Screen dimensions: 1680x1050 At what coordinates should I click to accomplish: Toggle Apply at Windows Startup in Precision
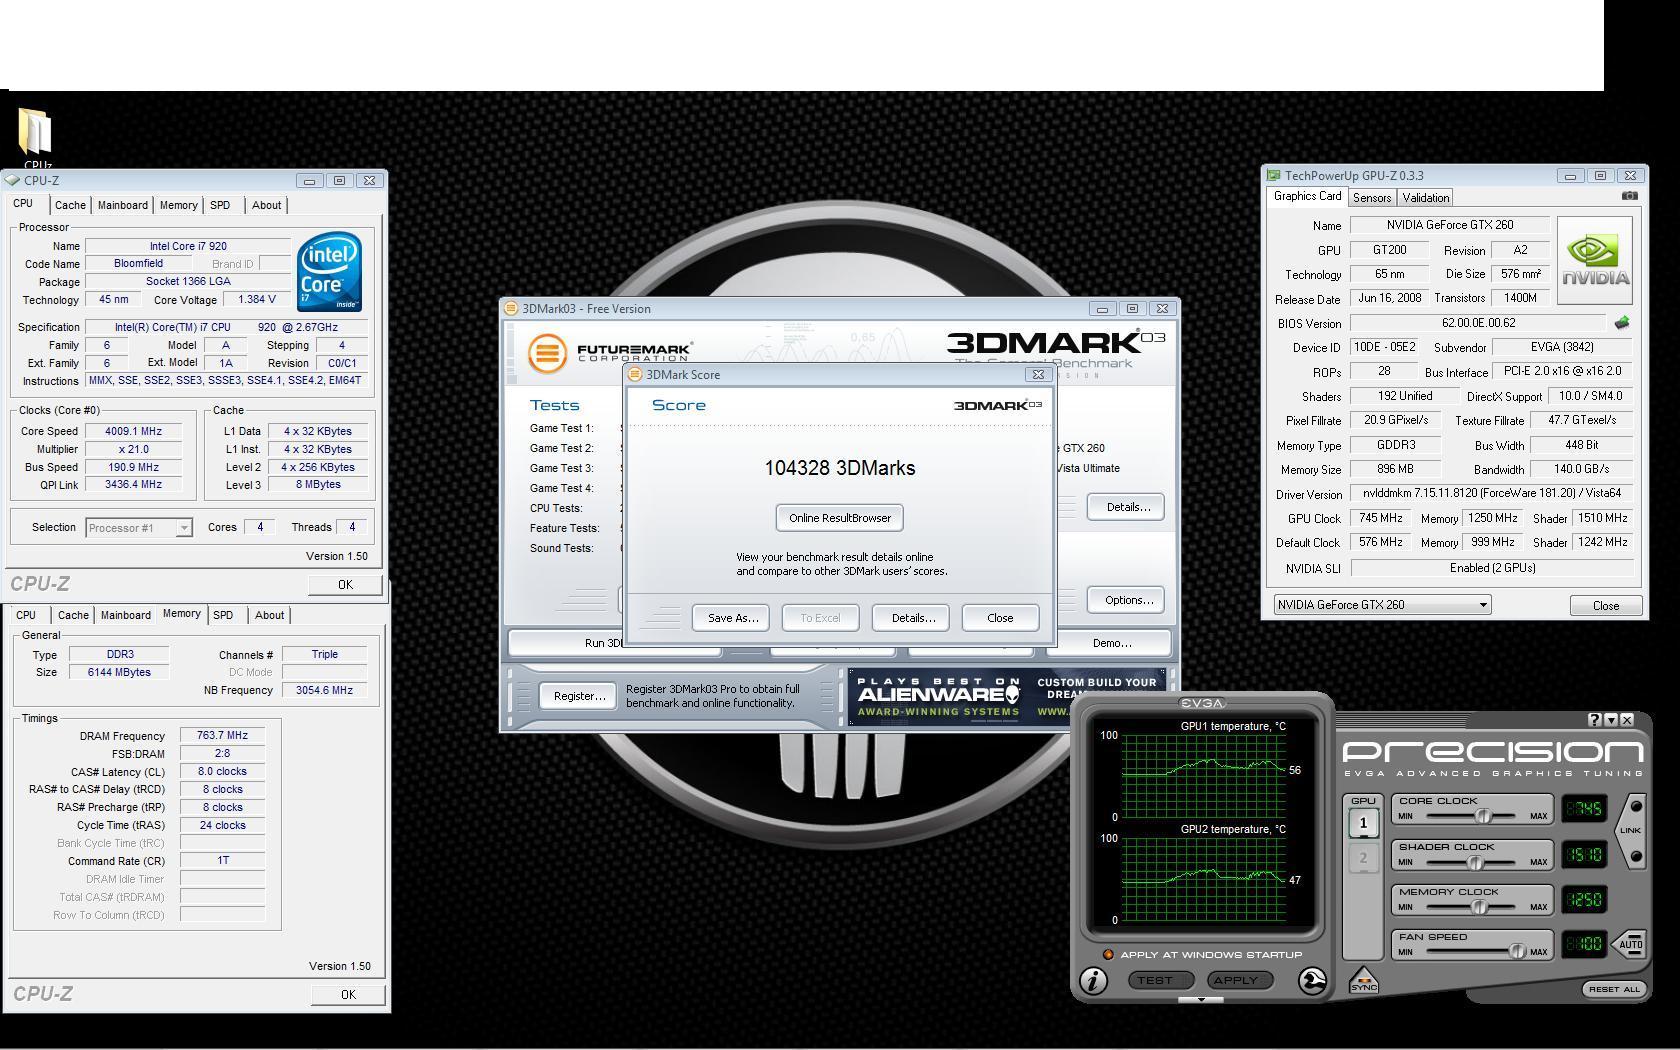click(x=1108, y=955)
